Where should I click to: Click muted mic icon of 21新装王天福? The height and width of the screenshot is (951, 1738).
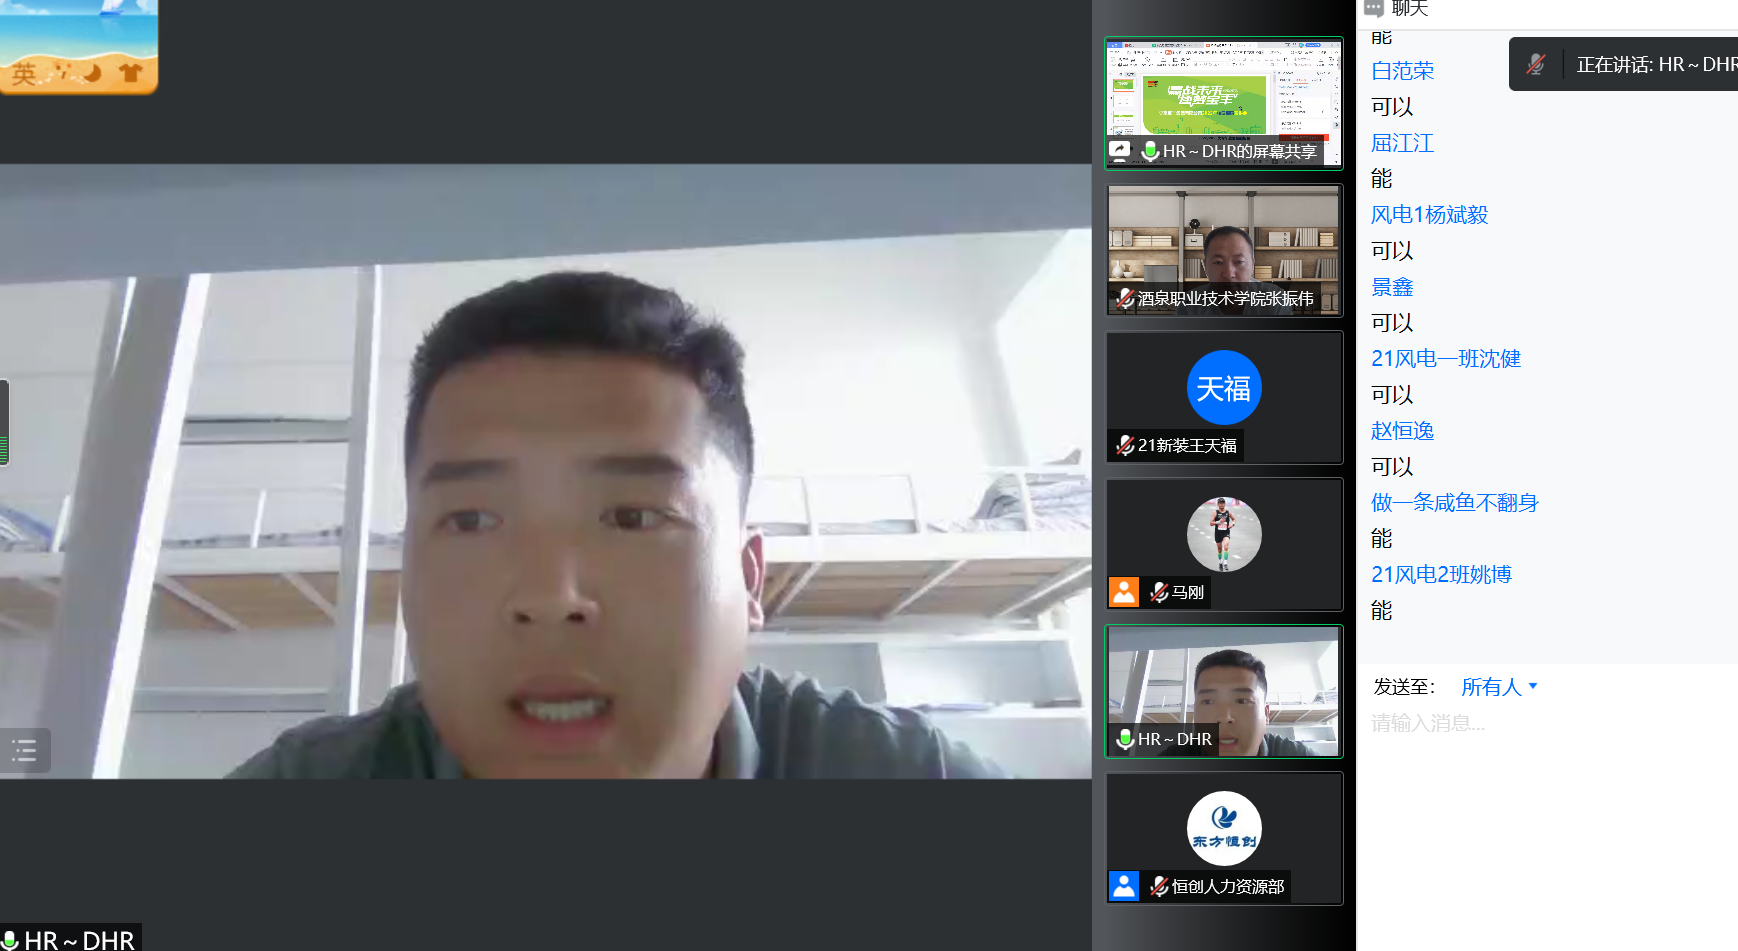coord(1125,445)
